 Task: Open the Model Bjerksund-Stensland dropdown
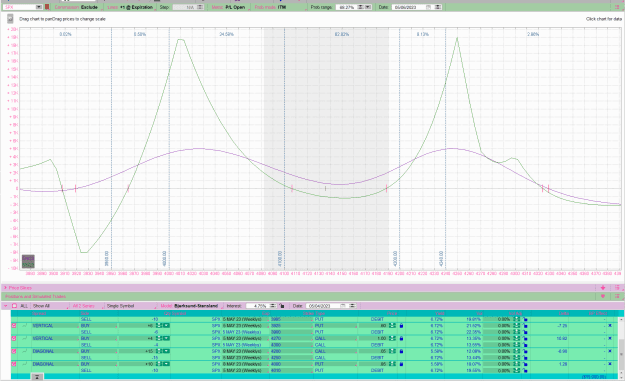190,306
